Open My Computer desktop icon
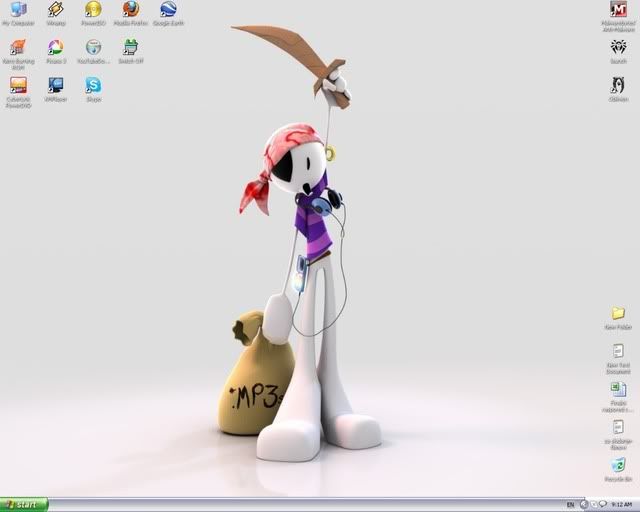This screenshot has width=640, height=512. tap(18, 11)
